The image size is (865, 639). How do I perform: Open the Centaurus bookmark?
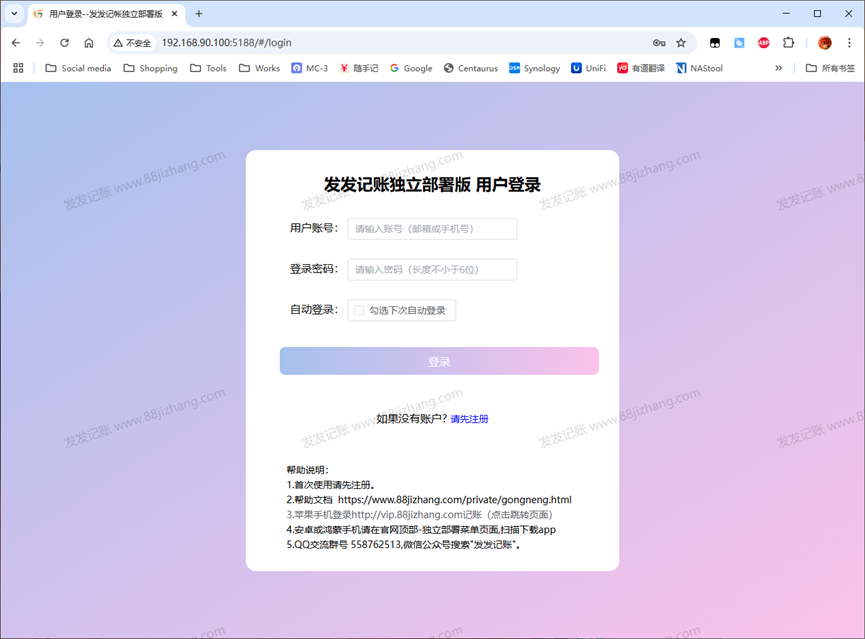[471, 68]
